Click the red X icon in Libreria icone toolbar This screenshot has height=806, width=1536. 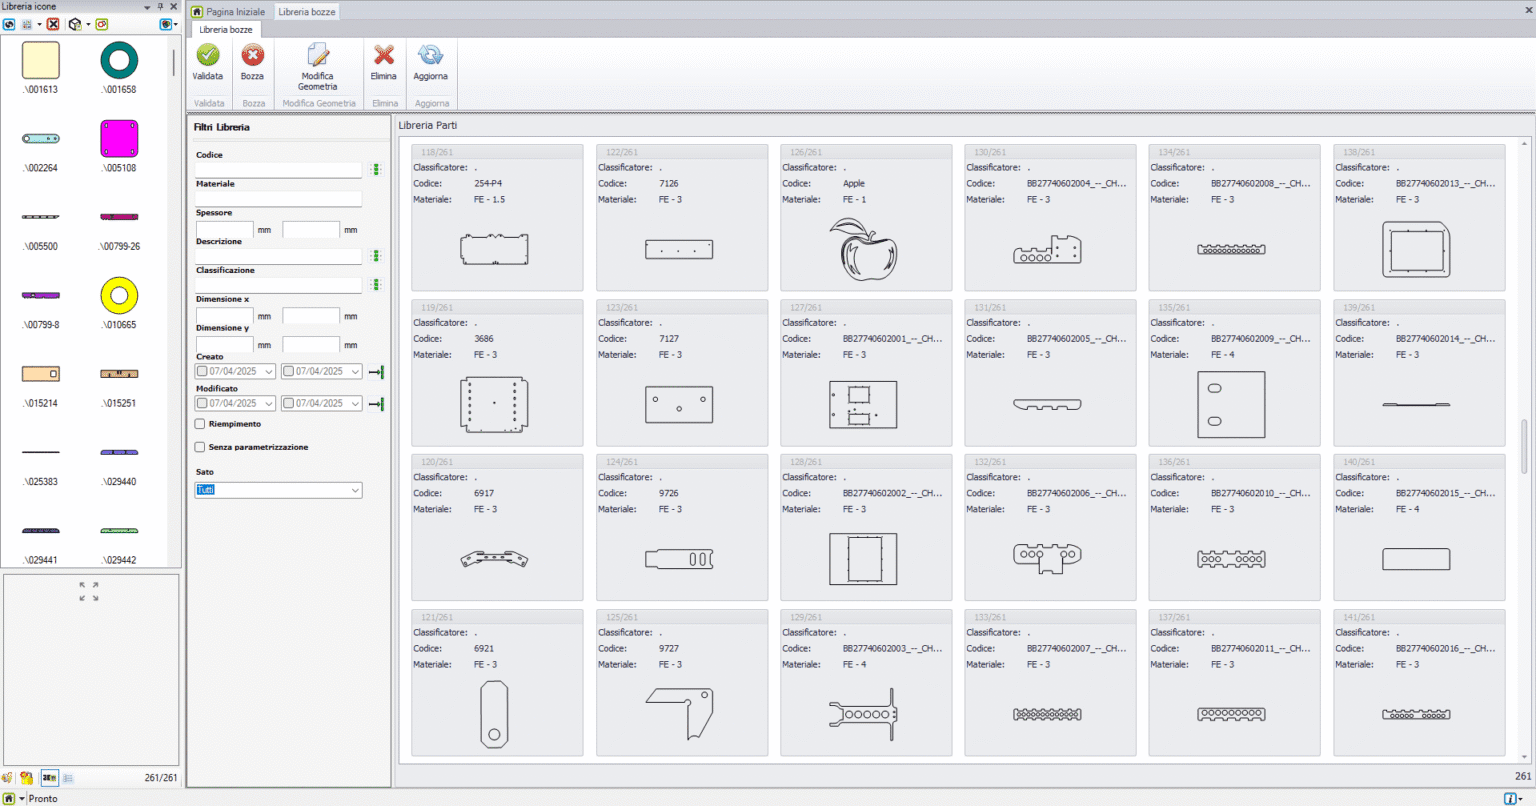(x=53, y=24)
